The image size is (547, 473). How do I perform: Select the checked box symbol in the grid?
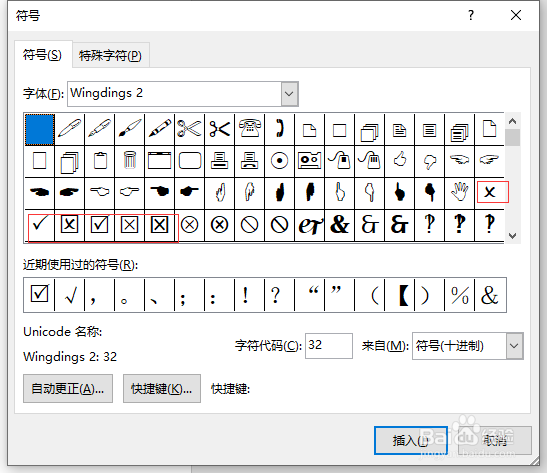pyautogui.click(x=99, y=225)
